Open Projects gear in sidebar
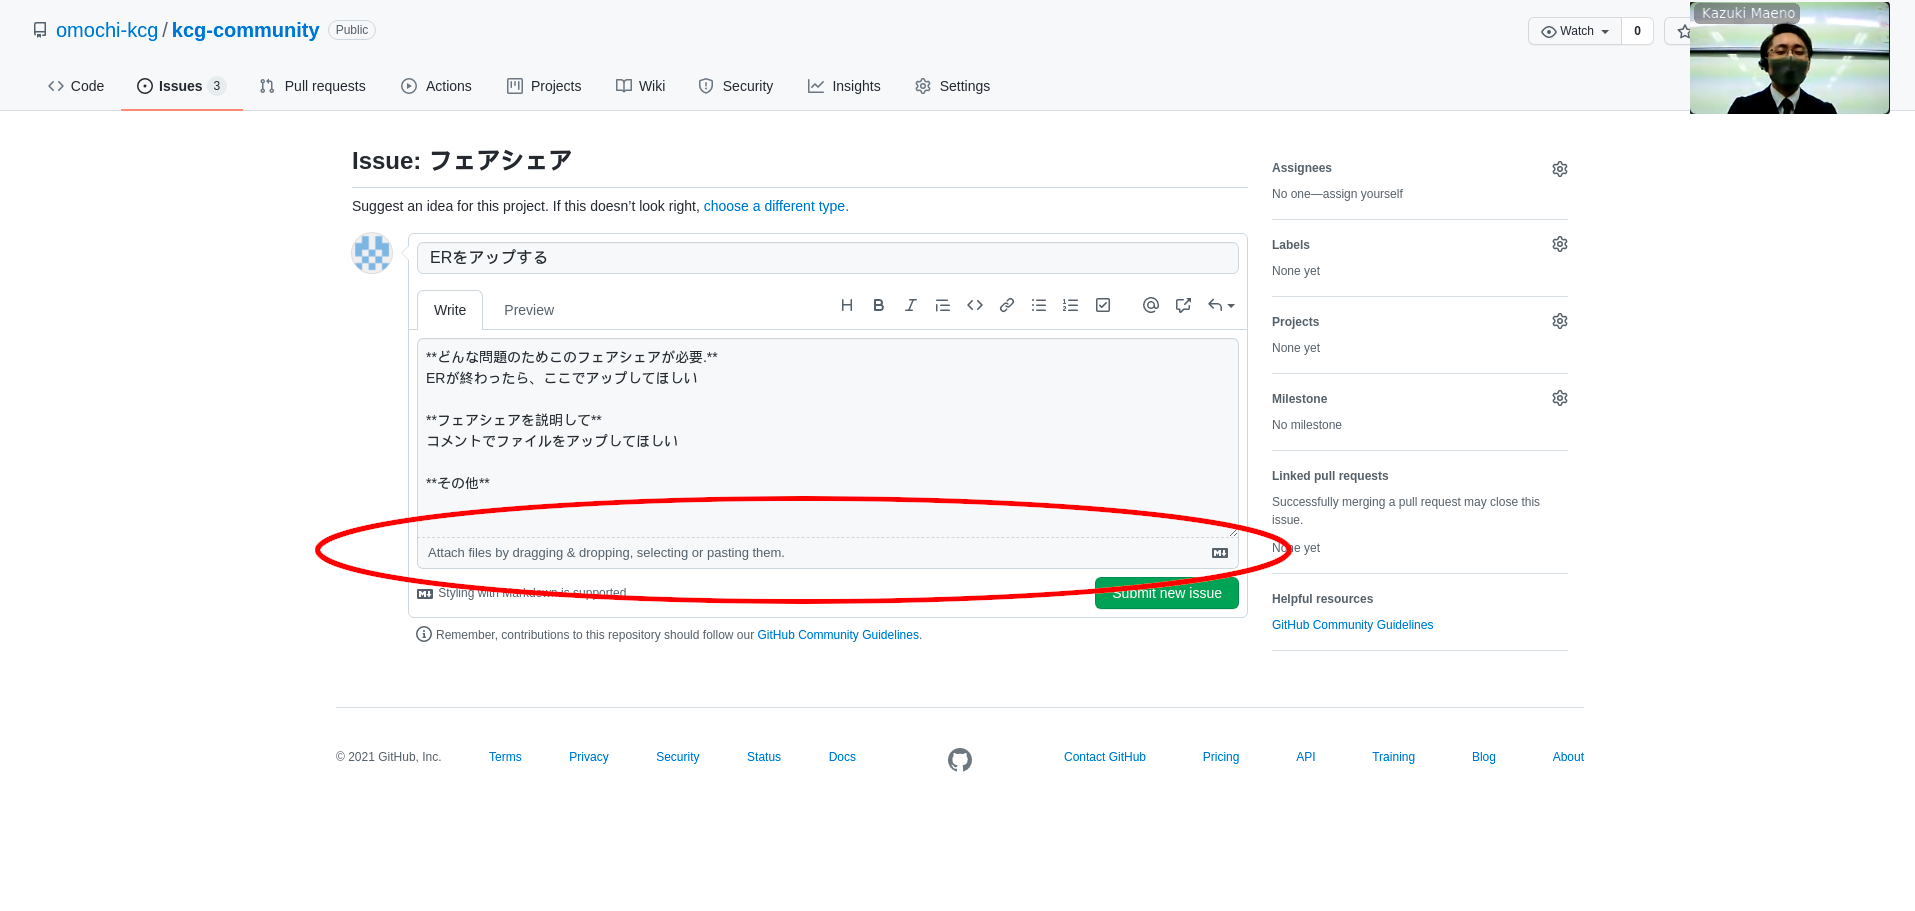 click(1560, 321)
